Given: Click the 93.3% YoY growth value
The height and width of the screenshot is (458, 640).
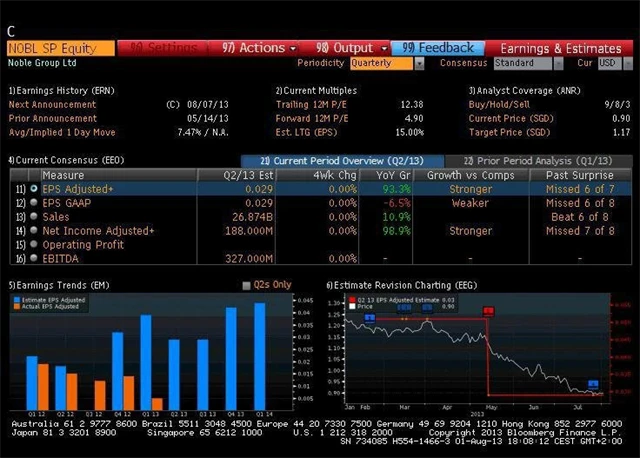Looking at the screenshot, I should tap(396, 189).
